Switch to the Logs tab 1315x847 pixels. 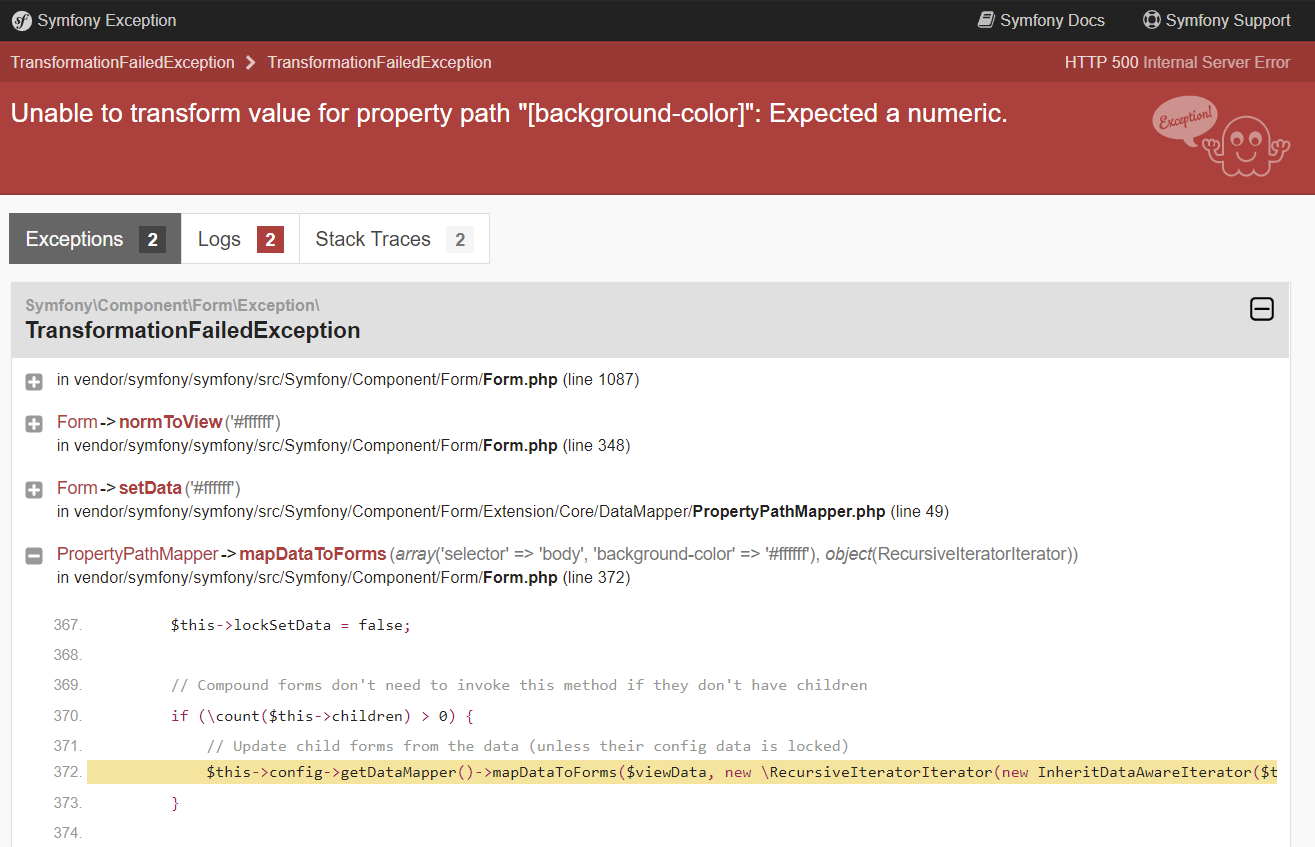click(x=239, y=238)
